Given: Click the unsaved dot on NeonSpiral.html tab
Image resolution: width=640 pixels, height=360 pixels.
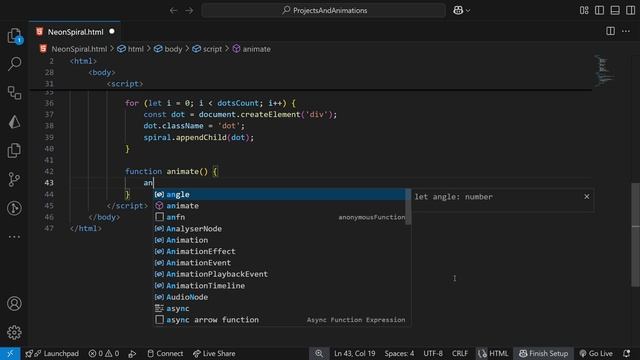Looking at the screenshot, I should tap(112, 31).
